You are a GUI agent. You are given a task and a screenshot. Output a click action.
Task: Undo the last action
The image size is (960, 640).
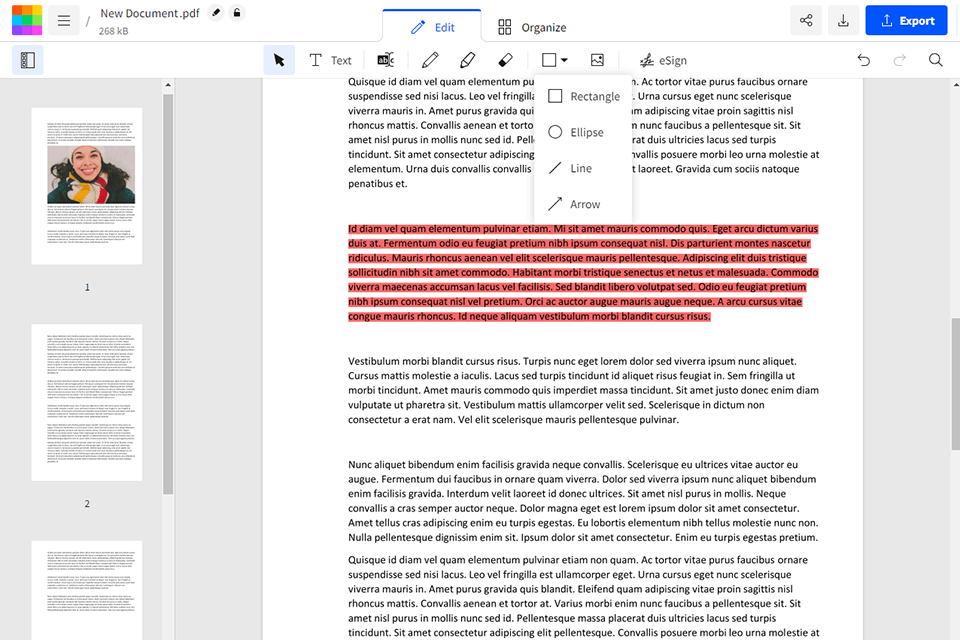pyautogui.click(x=863, y=60)
